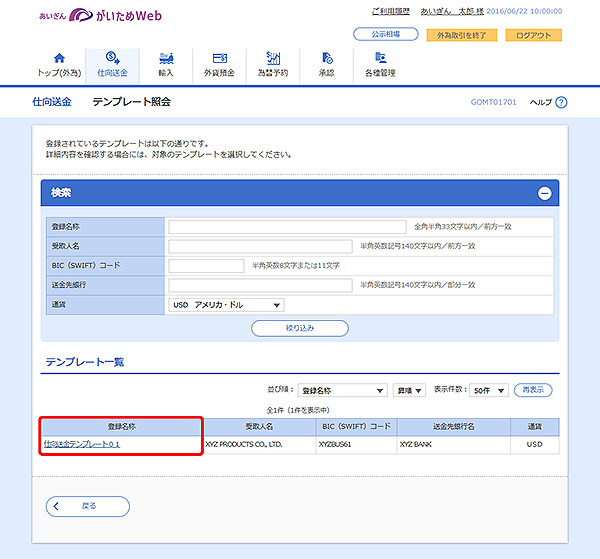This screenshot has height=559, width=600.
Task: Open the 外貨預金 icon menu
Action: [x=219, y=58]
